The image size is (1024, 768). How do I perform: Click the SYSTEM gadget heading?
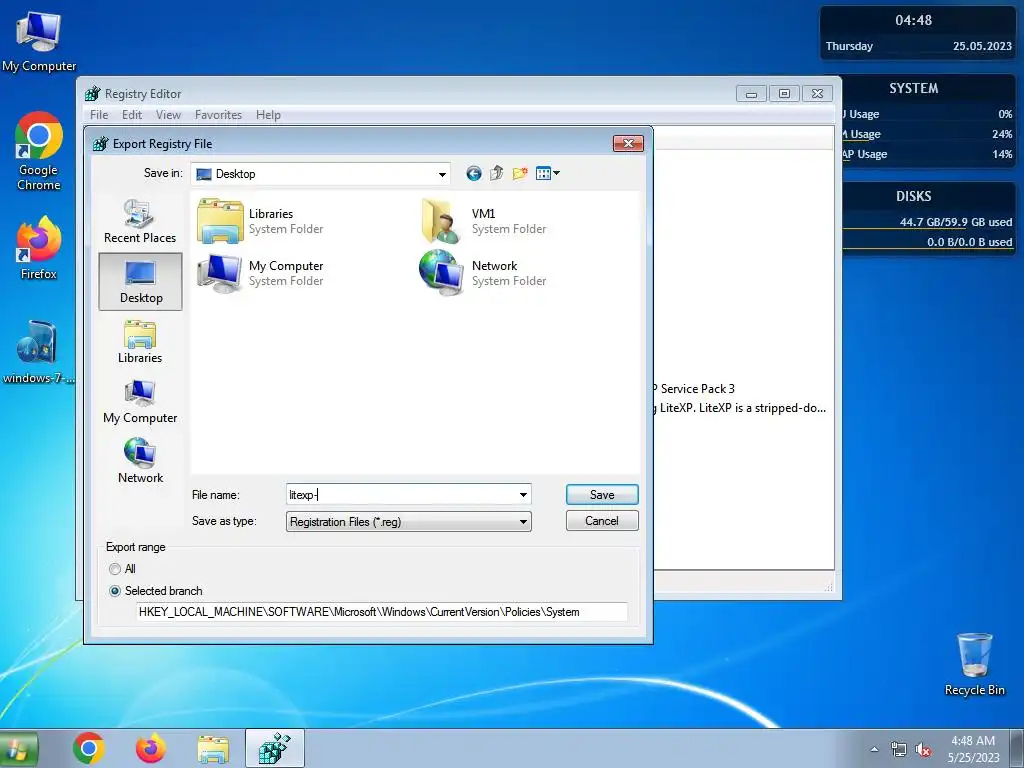click(914, 88)
